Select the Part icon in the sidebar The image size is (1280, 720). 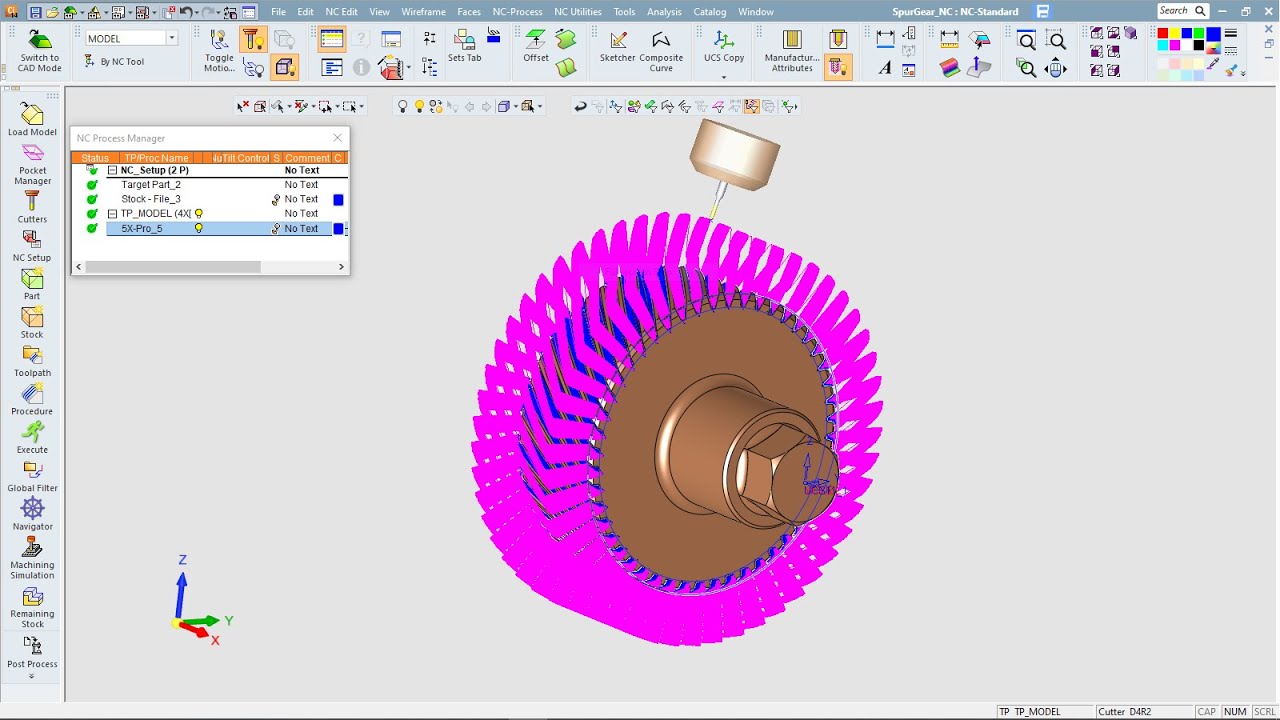pyautogui.click(x=32, y=279)
